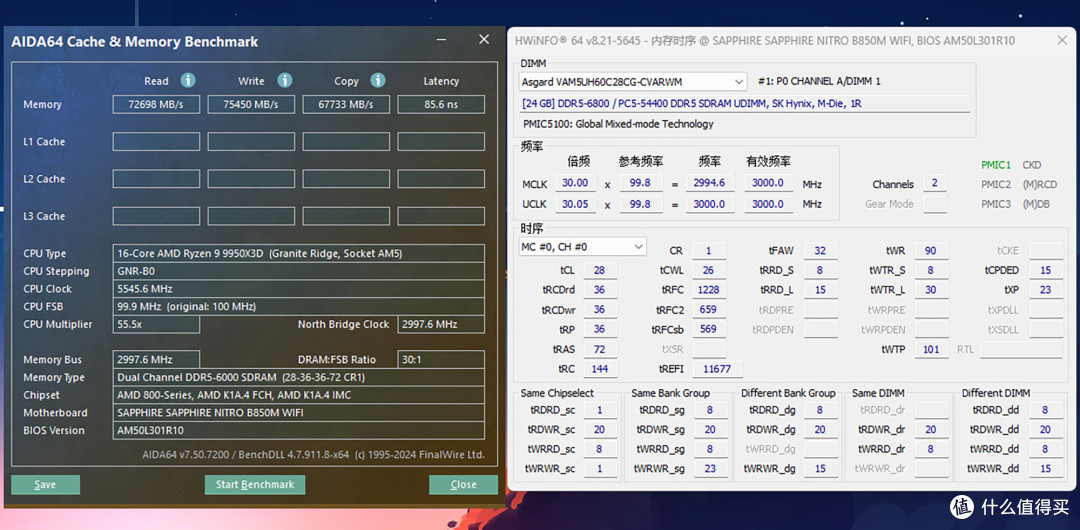Click the empty RTL field
The image size is (1080, 530).
[x=1021, y=349]
